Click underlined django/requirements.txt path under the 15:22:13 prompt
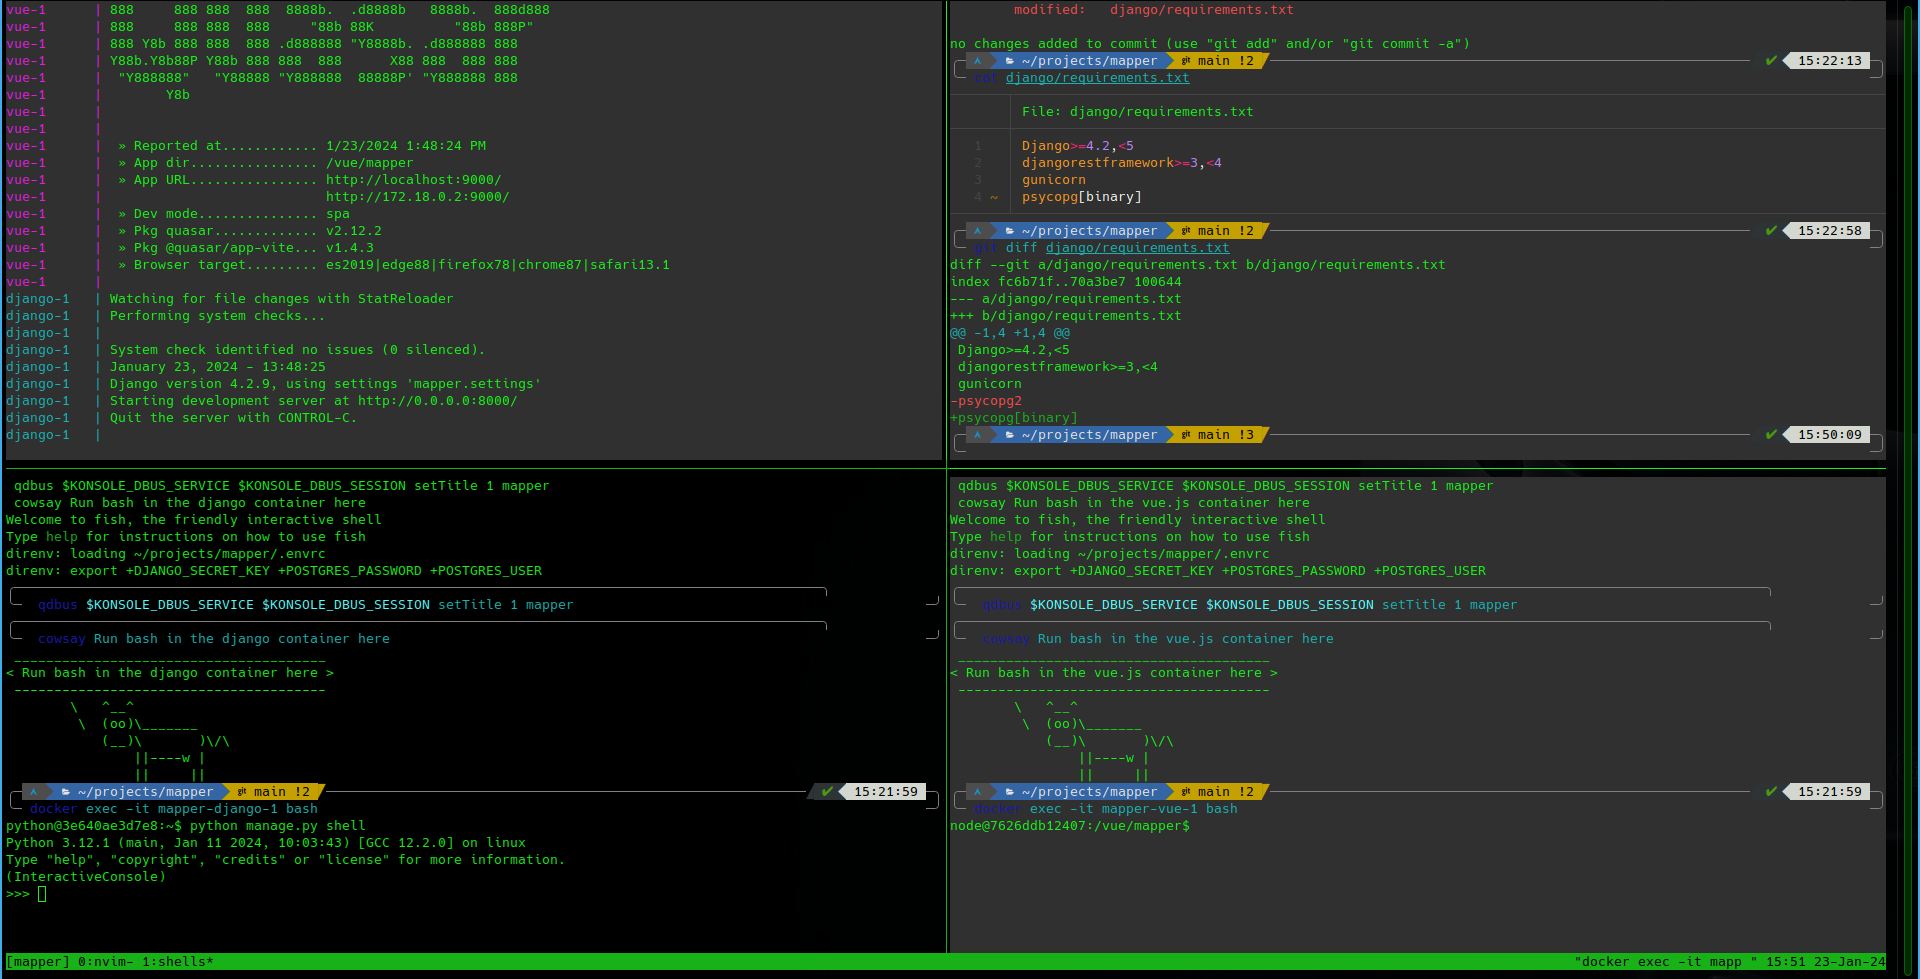 (1098, 78)
